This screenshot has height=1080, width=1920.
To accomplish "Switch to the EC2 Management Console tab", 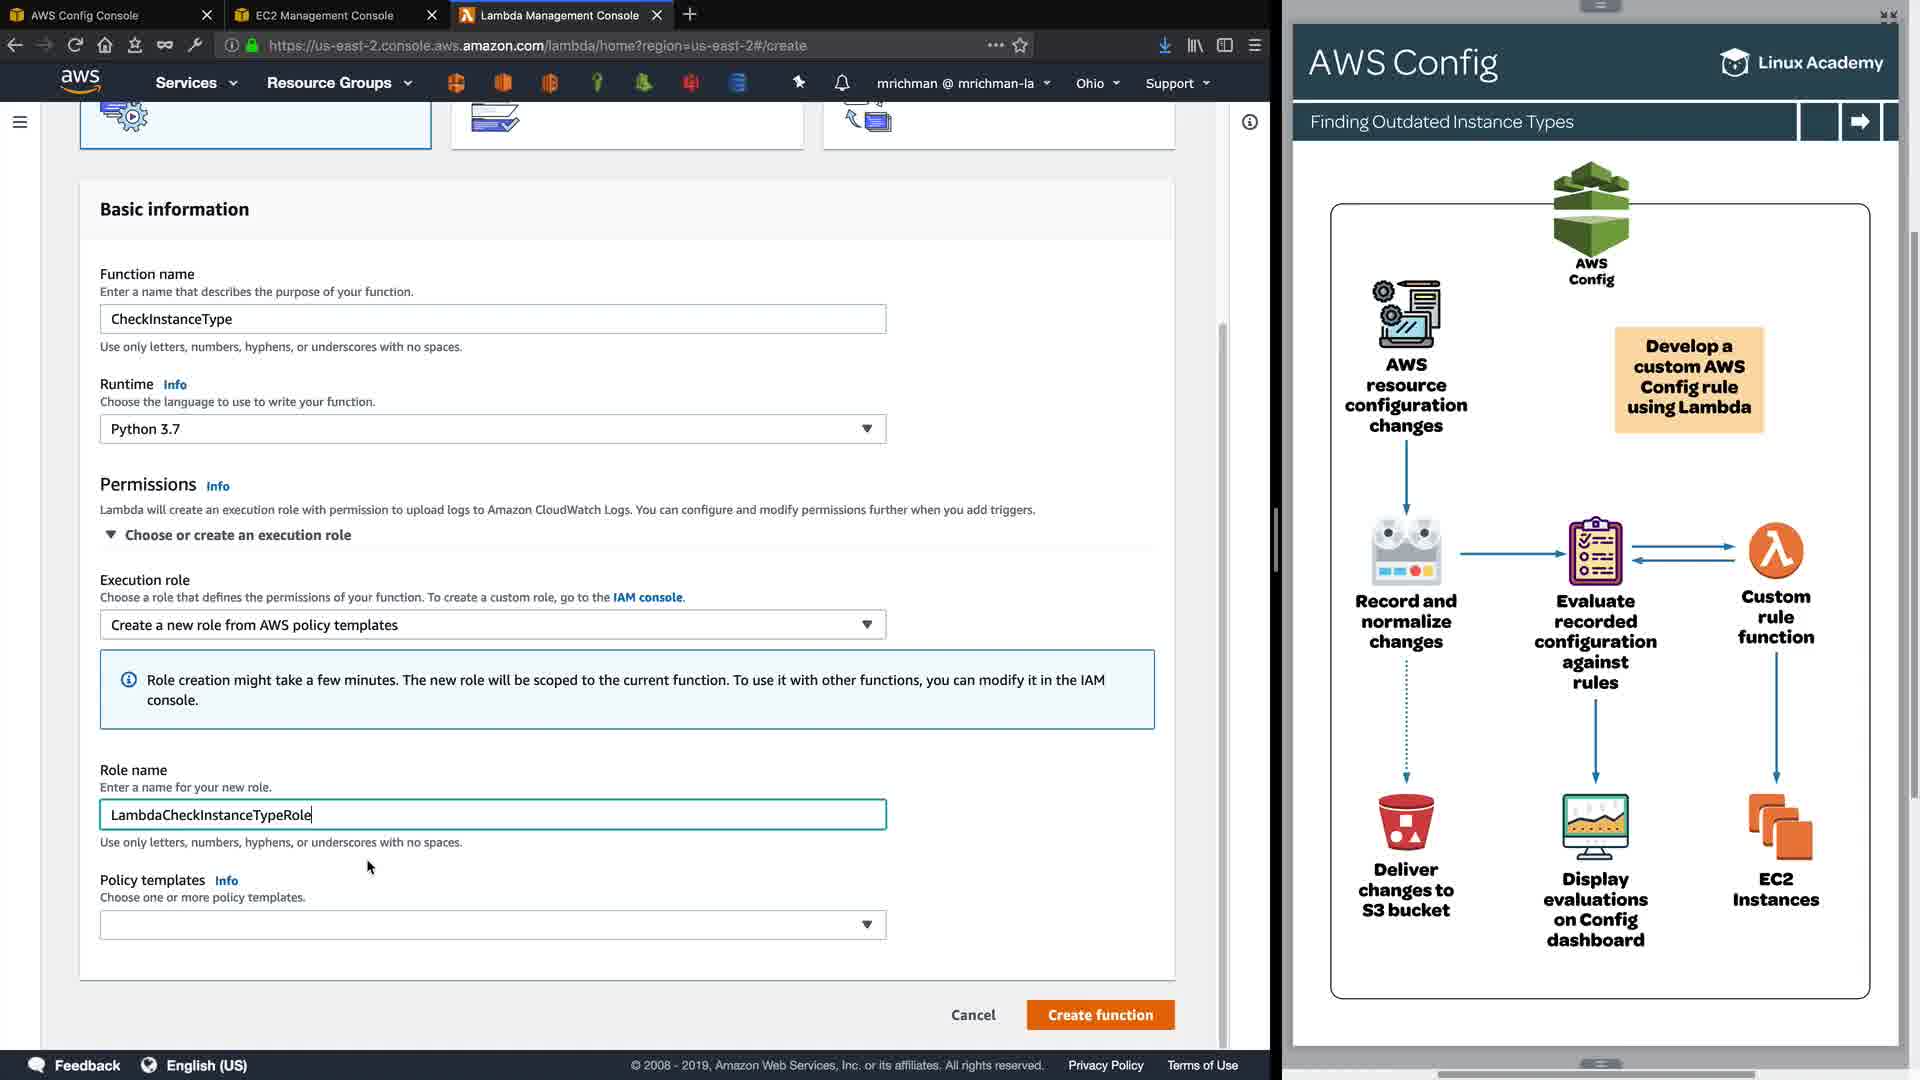I will click(324, 15).
